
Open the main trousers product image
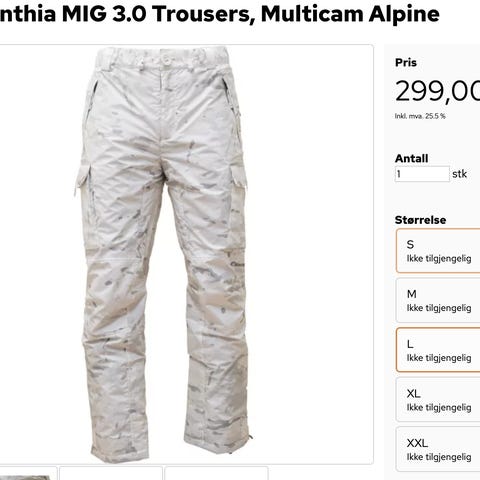186,254
